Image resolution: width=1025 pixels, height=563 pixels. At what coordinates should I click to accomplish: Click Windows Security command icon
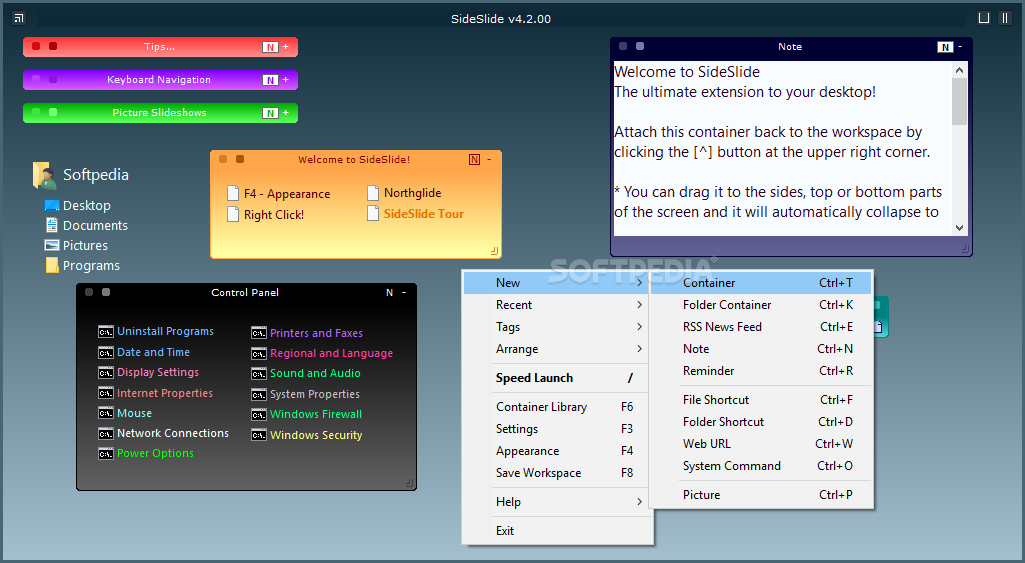tap(259, 435)
